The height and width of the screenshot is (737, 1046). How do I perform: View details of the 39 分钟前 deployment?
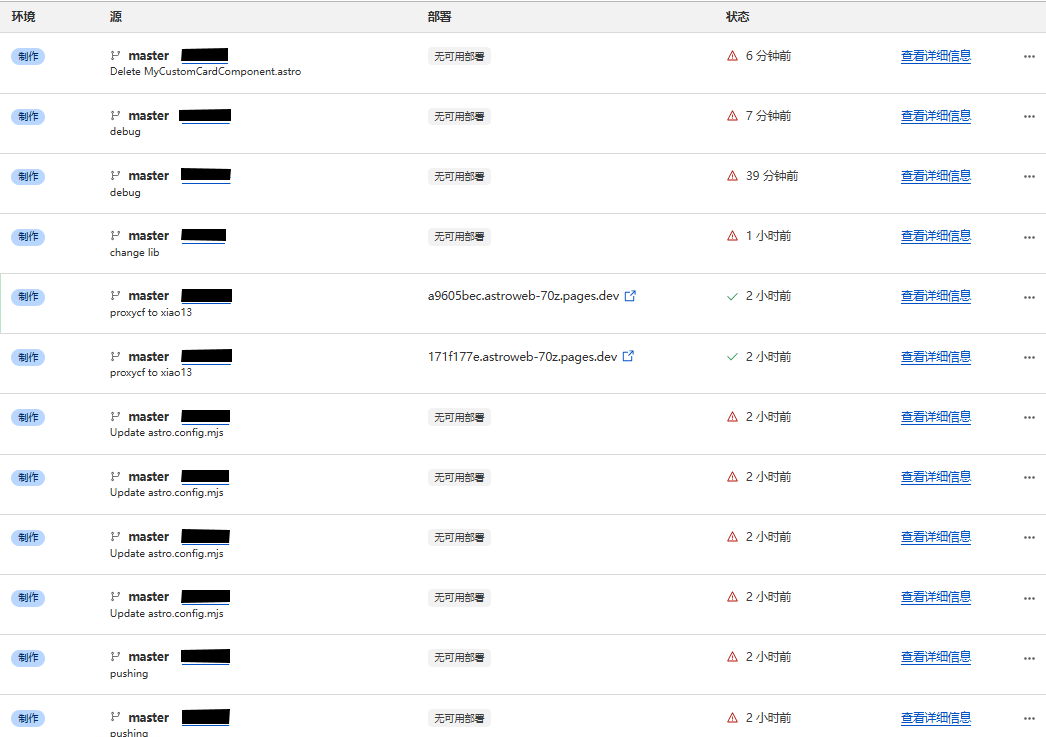pos(935,176)
